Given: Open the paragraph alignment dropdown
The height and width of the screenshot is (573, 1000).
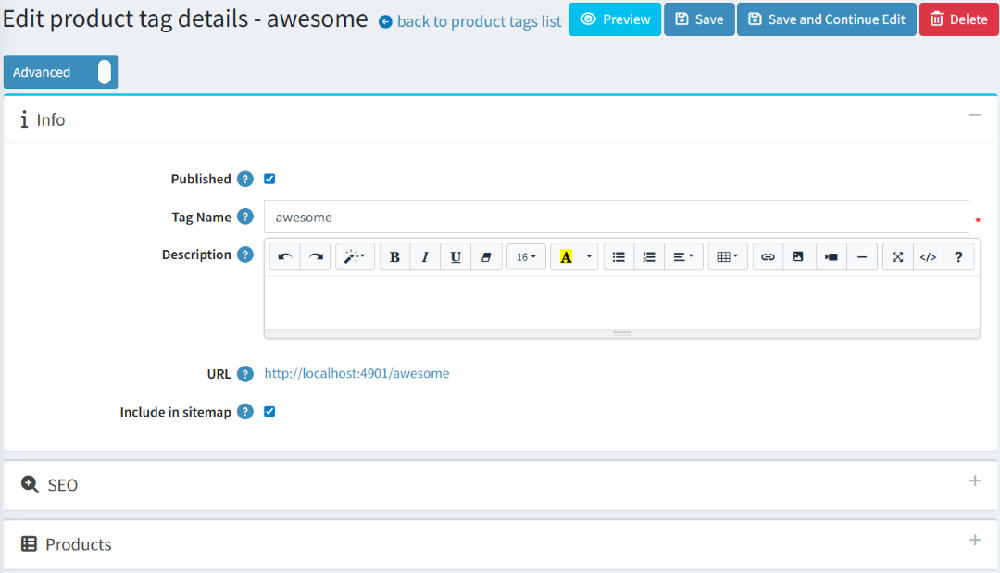Looking at the screenshot, I should click(x=684, y=257).
